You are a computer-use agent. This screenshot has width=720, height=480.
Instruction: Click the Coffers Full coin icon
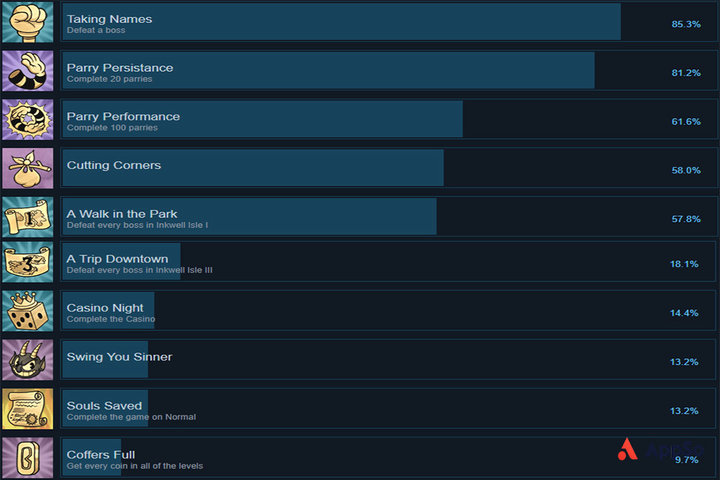click(28, 457)
